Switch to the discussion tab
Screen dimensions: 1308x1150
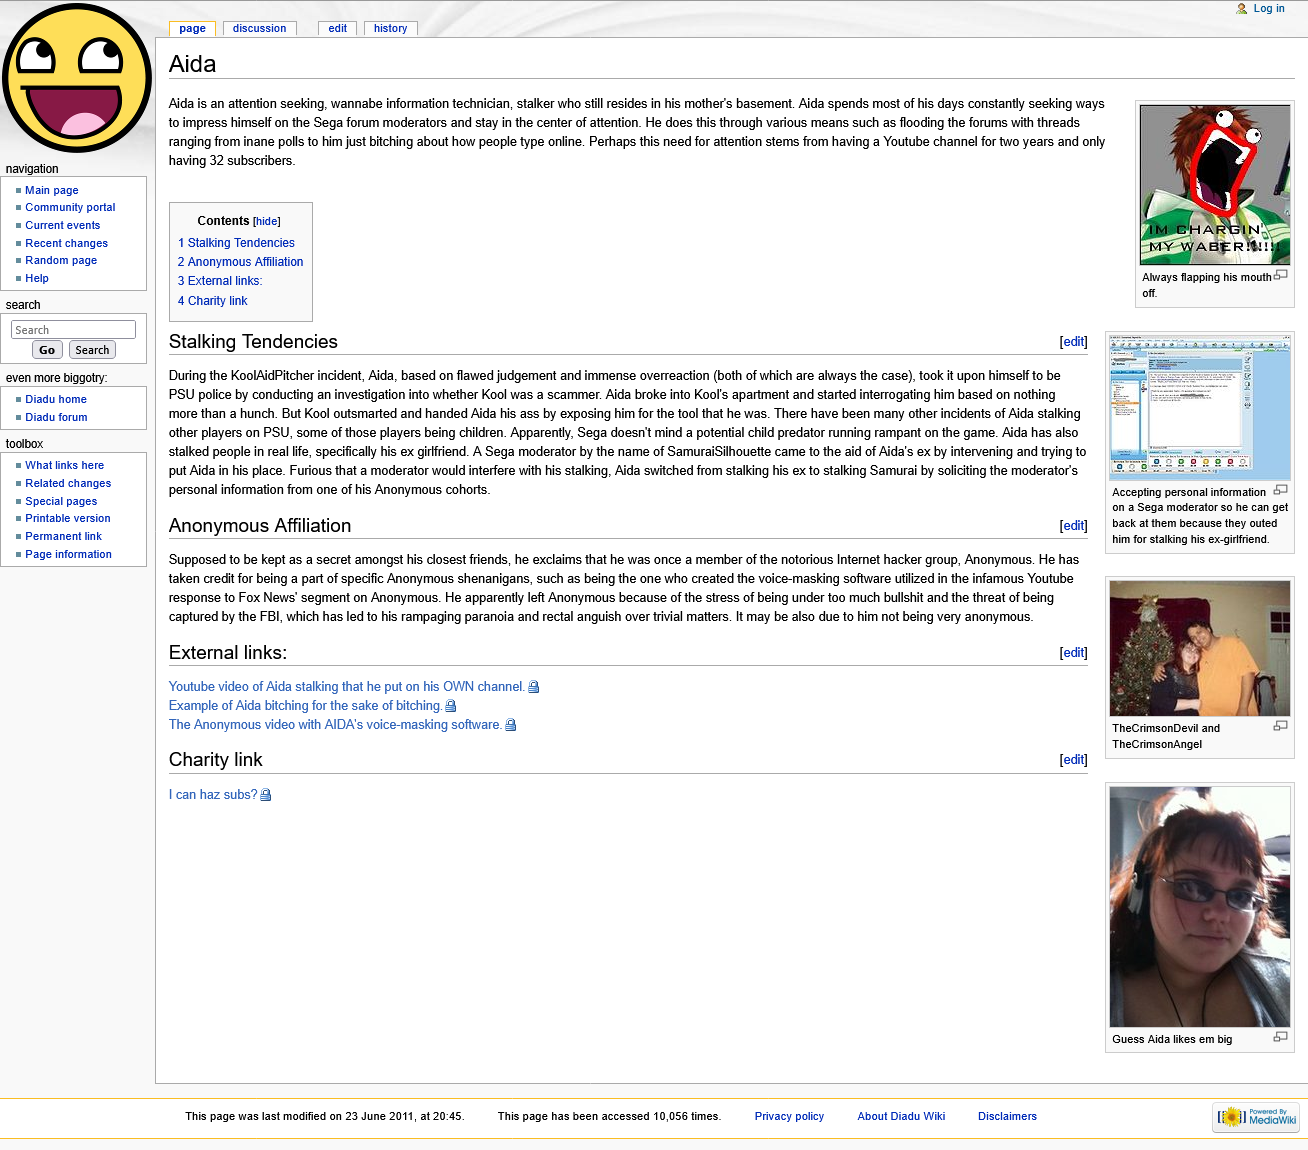point(260,29)
